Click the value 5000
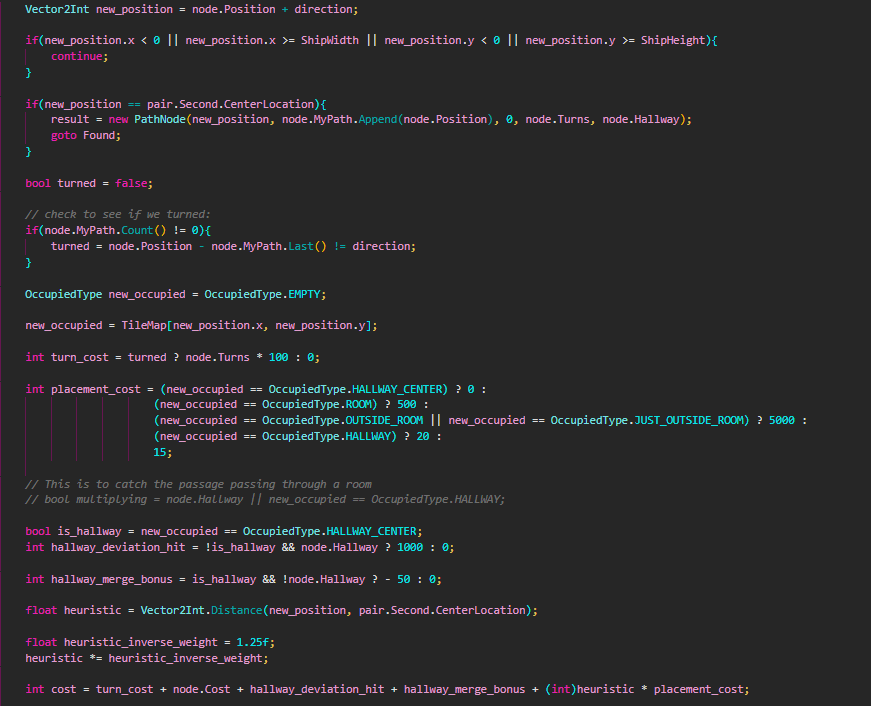The height and width of the screenshot is (706, 871). point(782,420)
